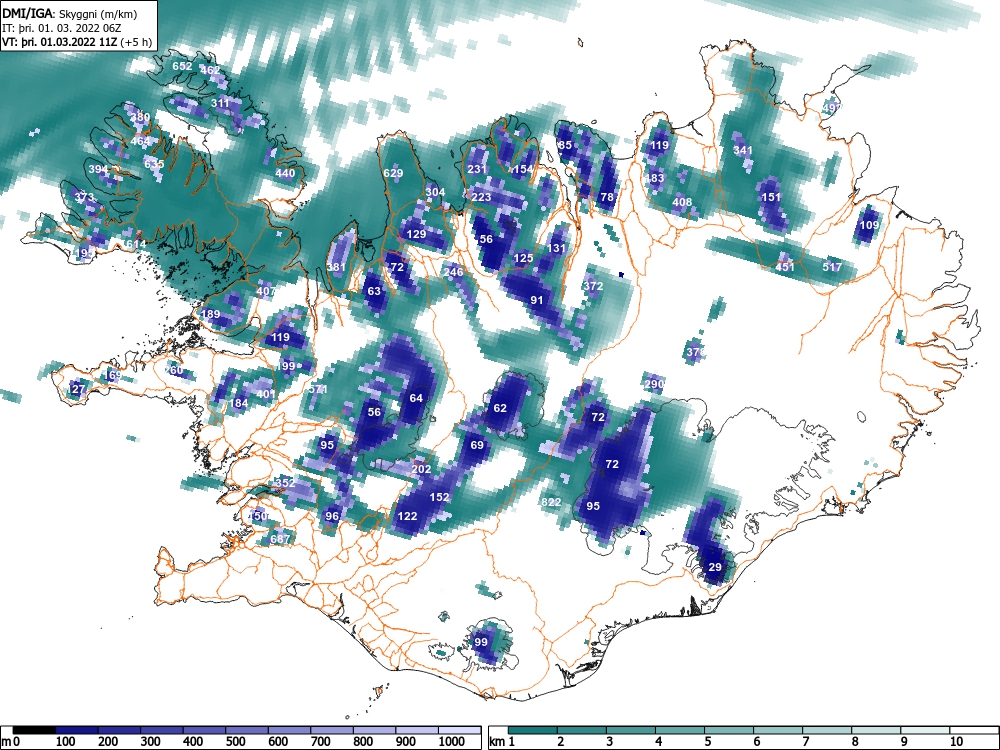Click the '500' label on meter legend

click(235, 741)
